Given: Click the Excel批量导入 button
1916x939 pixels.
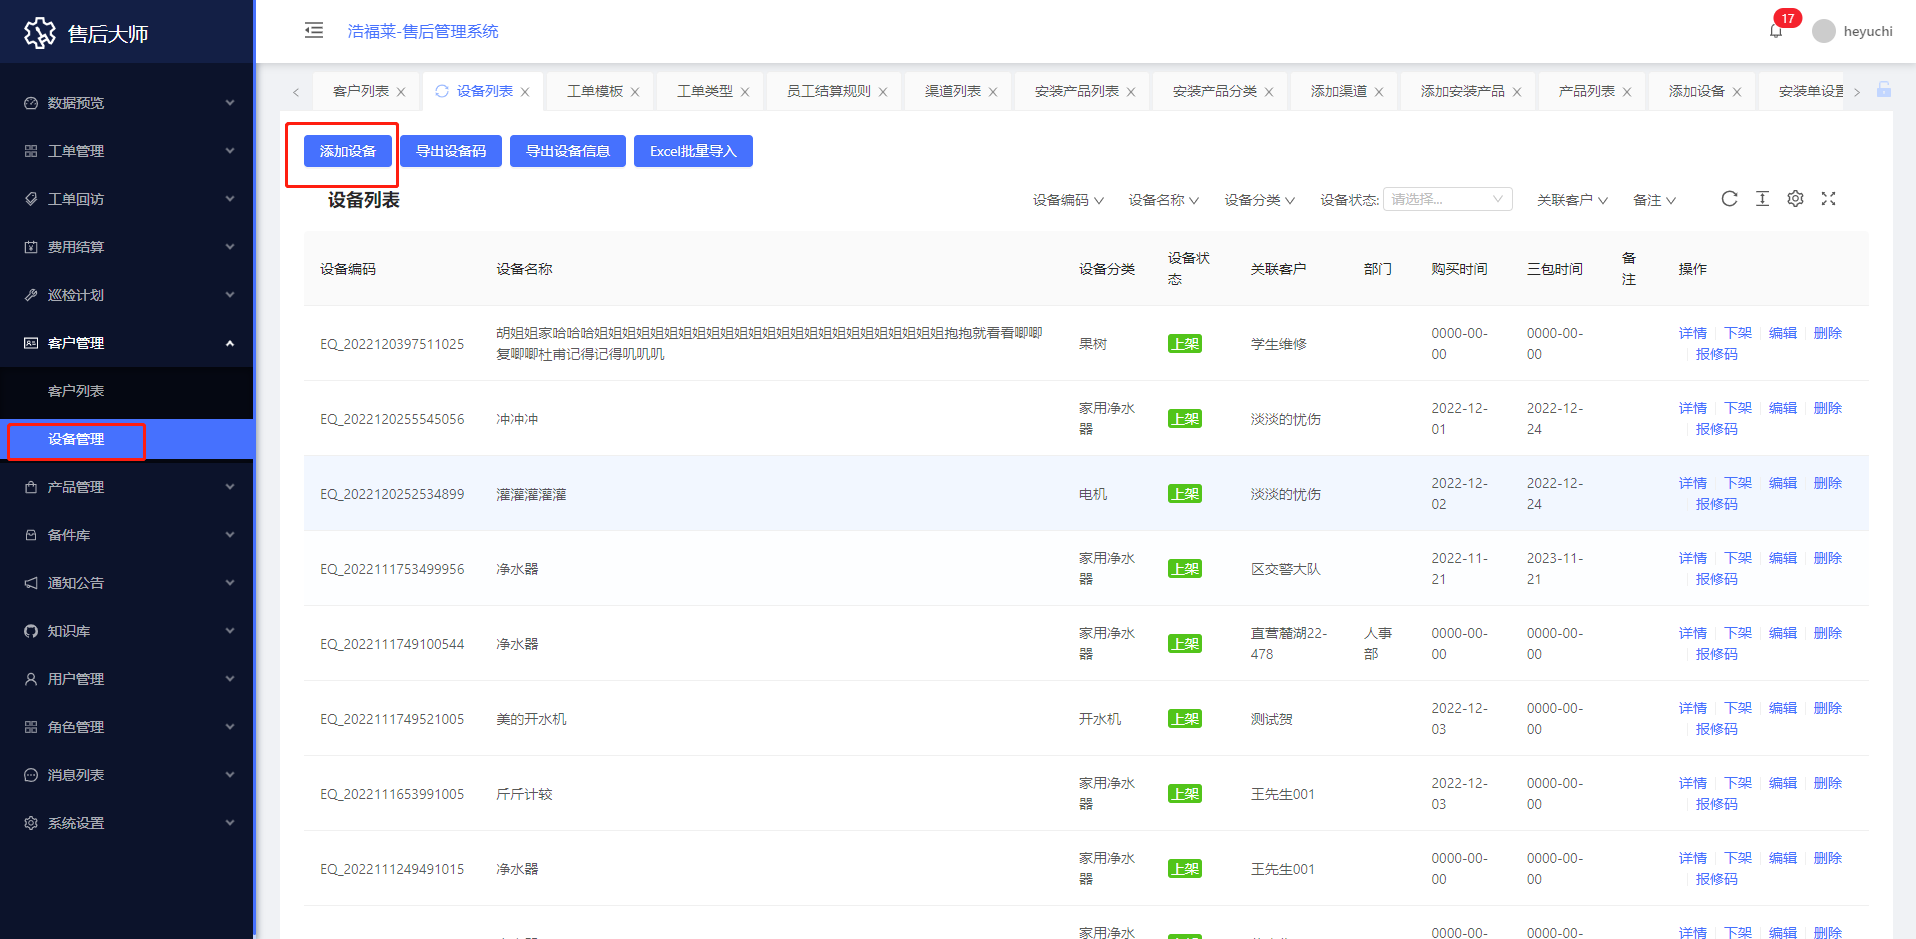Looking at the screenshot, I should click(x=692, y=151).
